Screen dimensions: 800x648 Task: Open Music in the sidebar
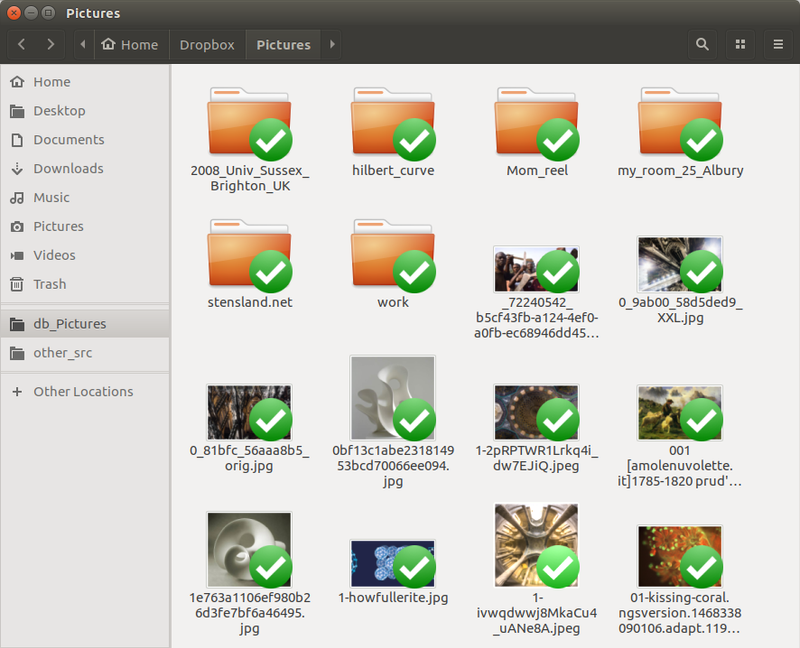[x=51, y=197]
